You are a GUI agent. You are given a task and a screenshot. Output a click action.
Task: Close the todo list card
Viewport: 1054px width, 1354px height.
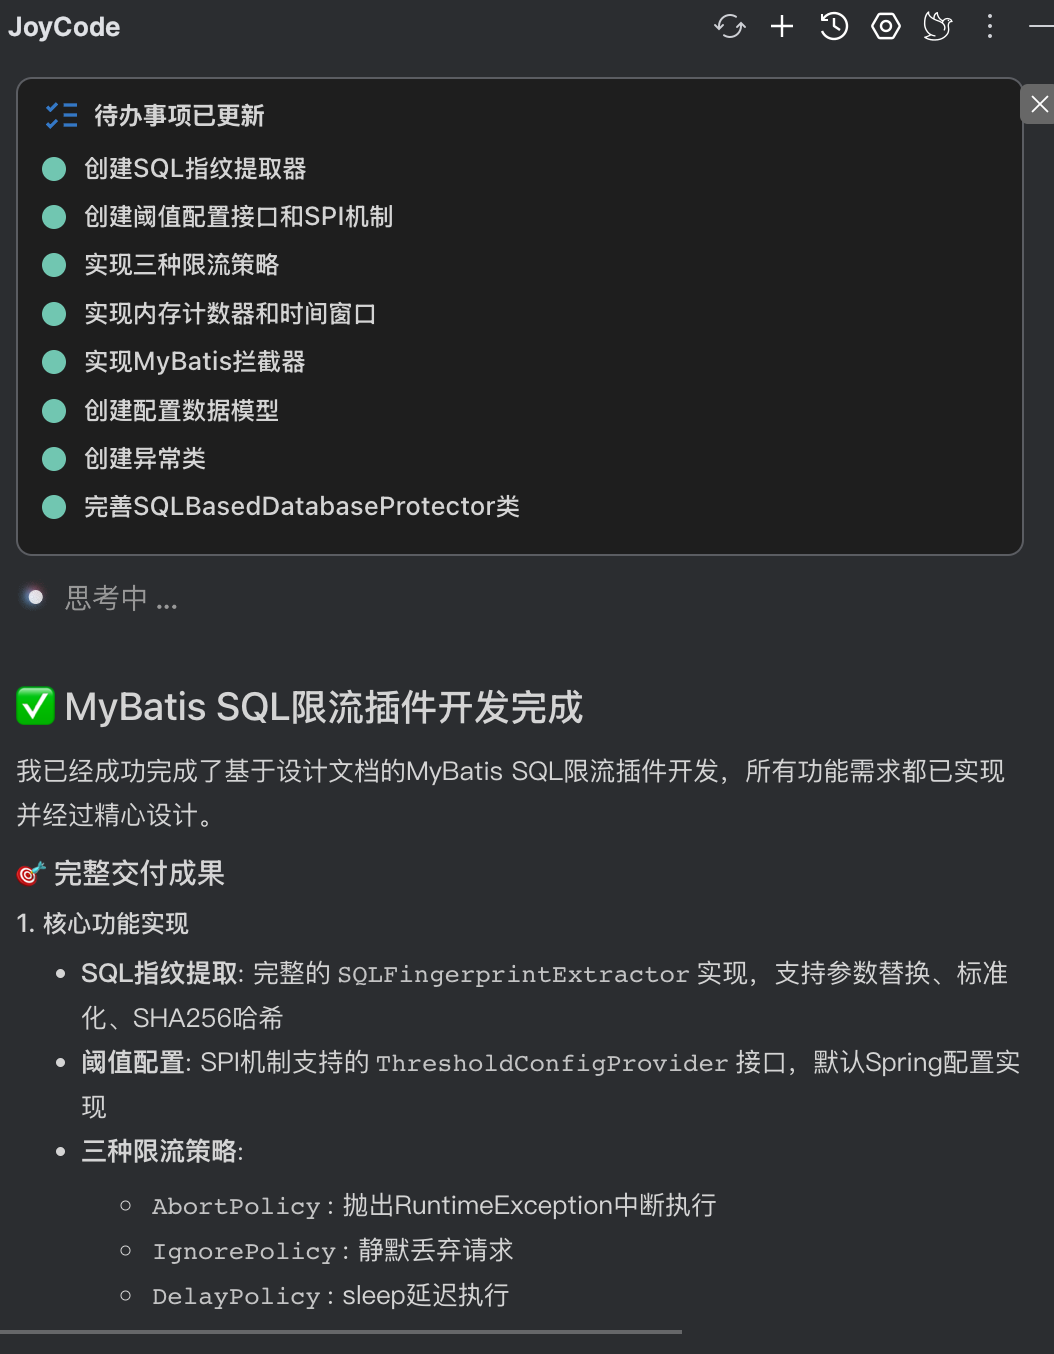coord(1039,104)
